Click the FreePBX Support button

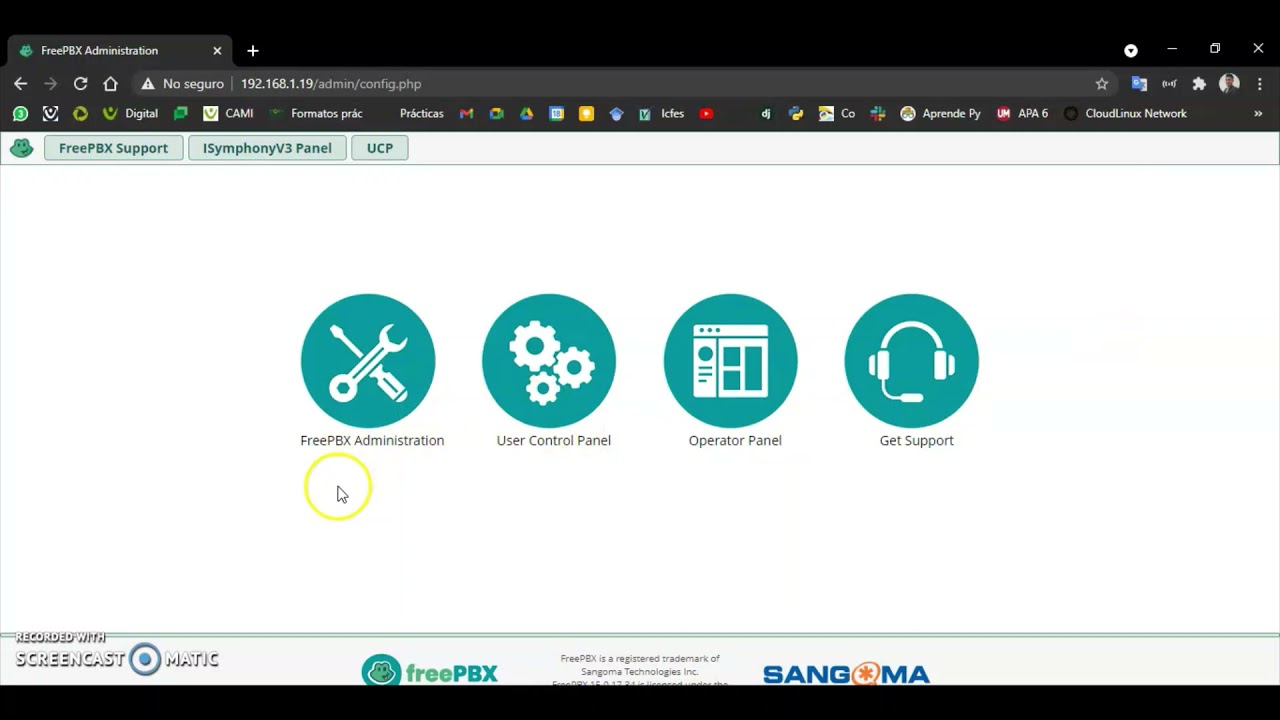(113, 148)
